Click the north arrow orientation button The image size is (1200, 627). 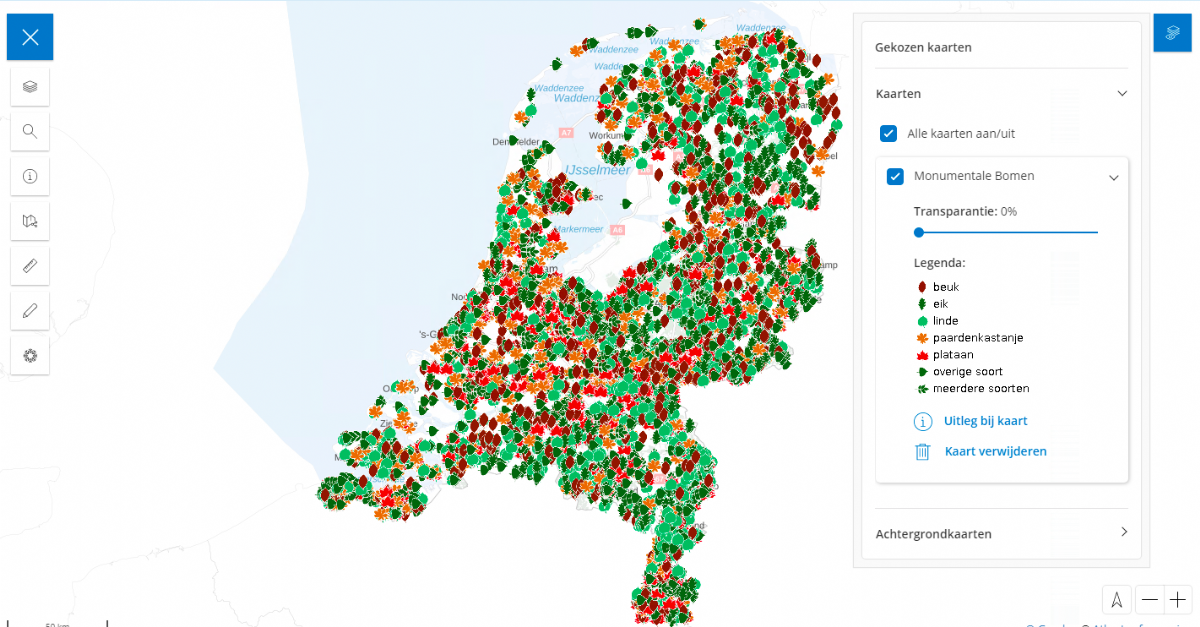coord(1117,600)
